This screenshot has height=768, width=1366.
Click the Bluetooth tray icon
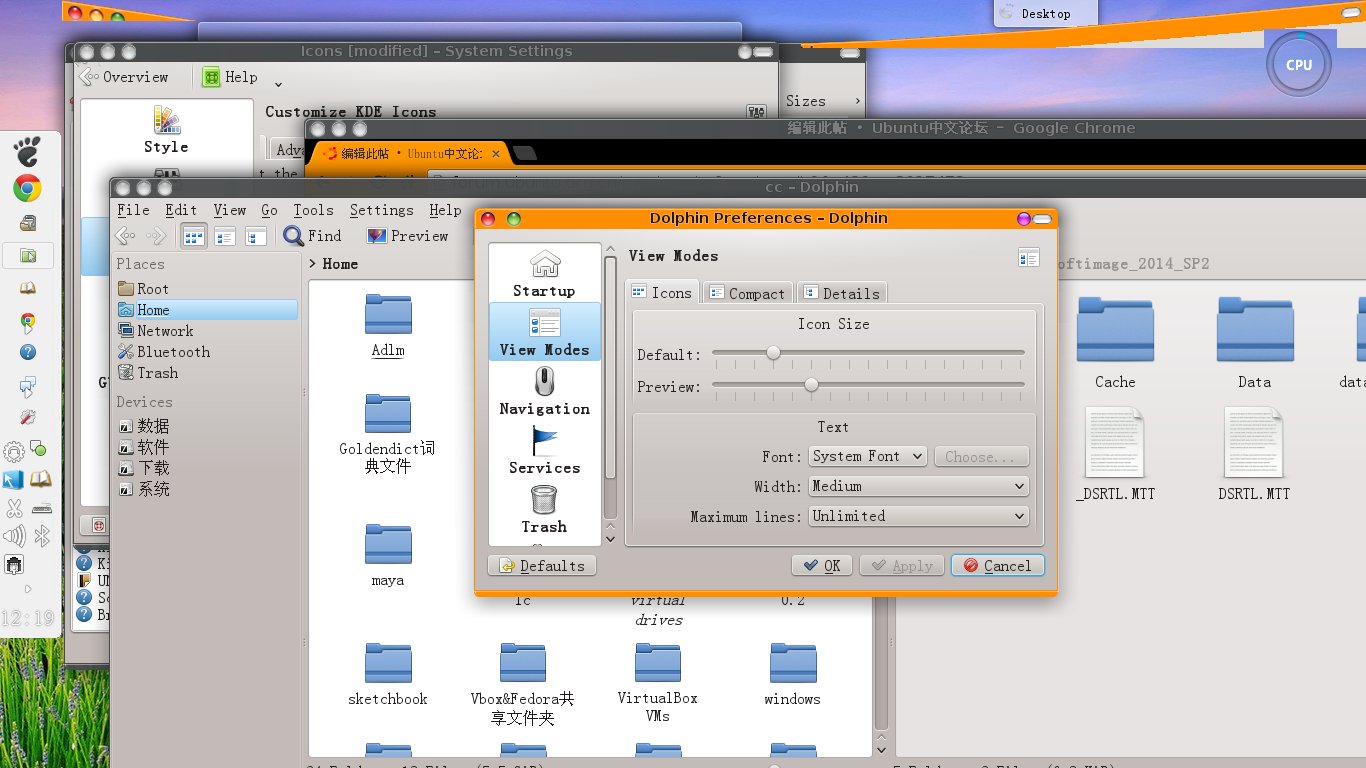(x=42, y=538)
